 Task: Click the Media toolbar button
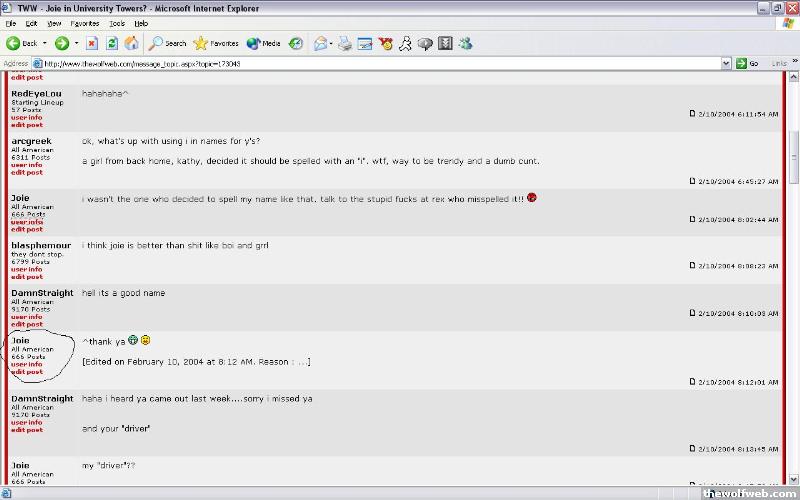(263, 43)
